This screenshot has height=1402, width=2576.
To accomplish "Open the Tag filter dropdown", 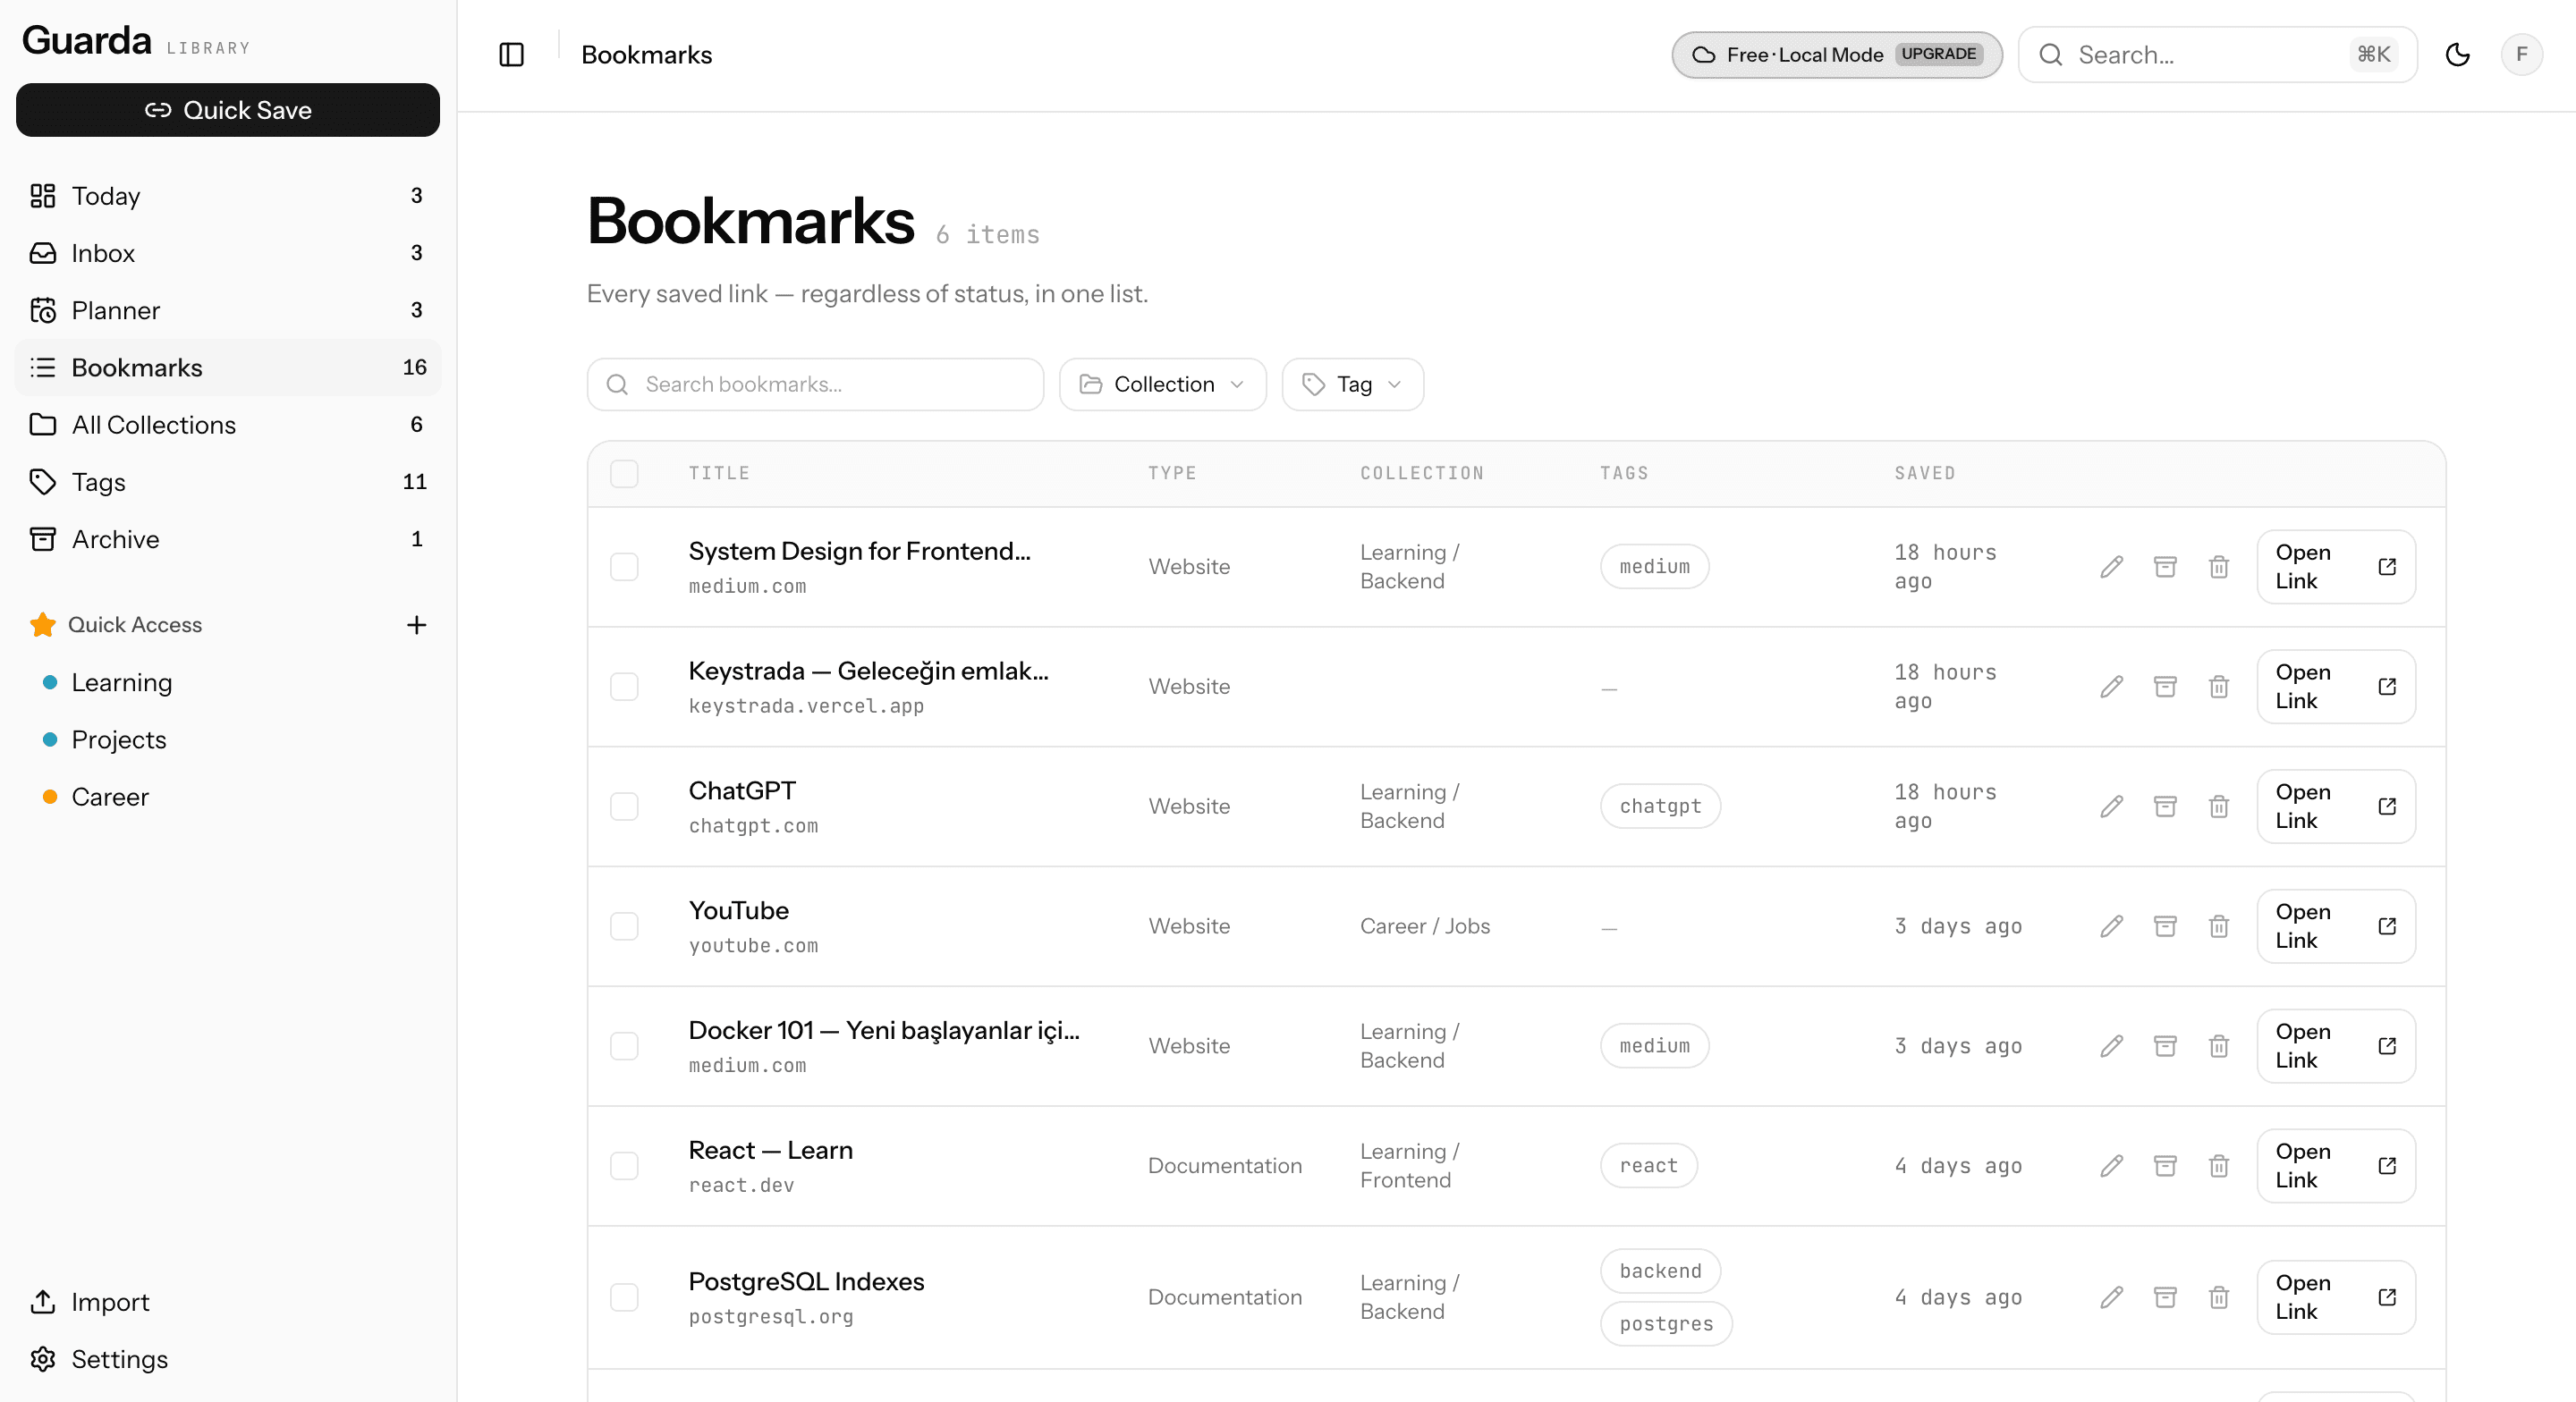I will (1352, 385).
